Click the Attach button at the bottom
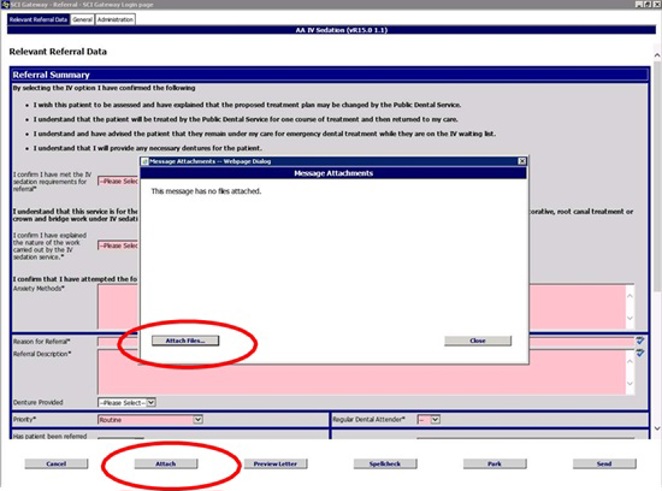Viewport: 662px width, 491px height. pos(166,464)
